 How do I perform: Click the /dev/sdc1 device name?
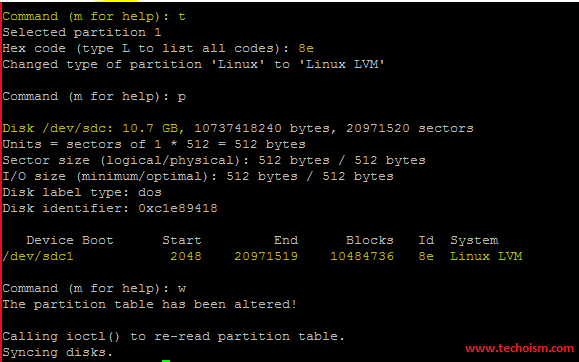click(38, 256)
